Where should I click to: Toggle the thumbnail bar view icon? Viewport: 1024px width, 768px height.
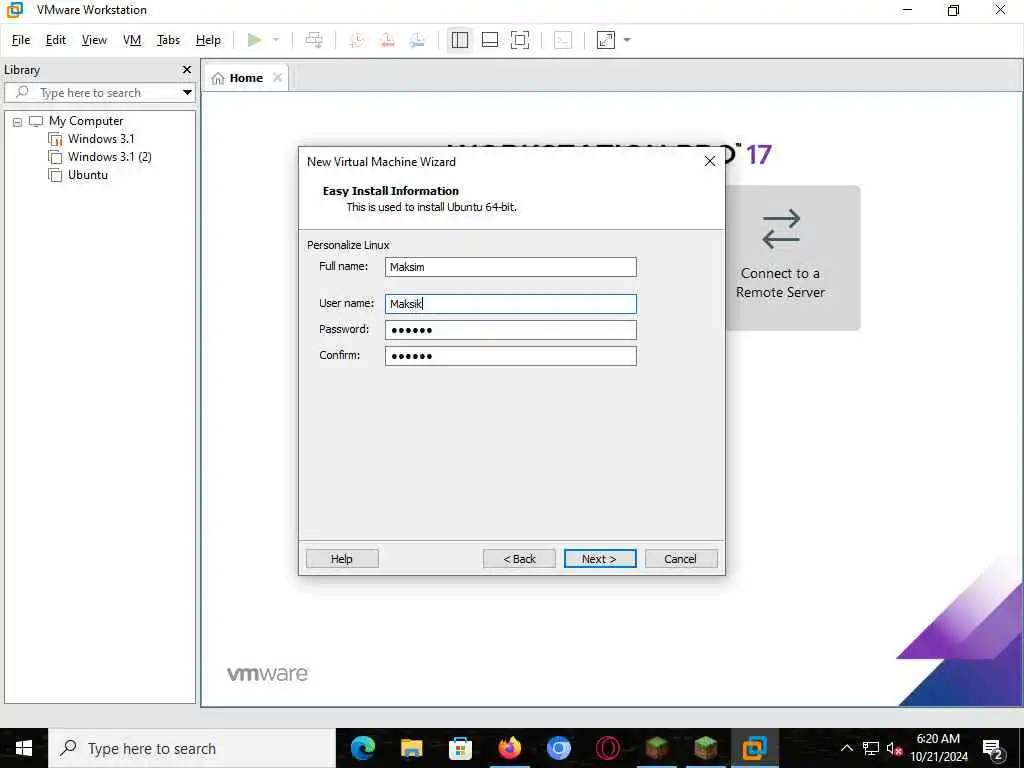(x=490, y=40)
